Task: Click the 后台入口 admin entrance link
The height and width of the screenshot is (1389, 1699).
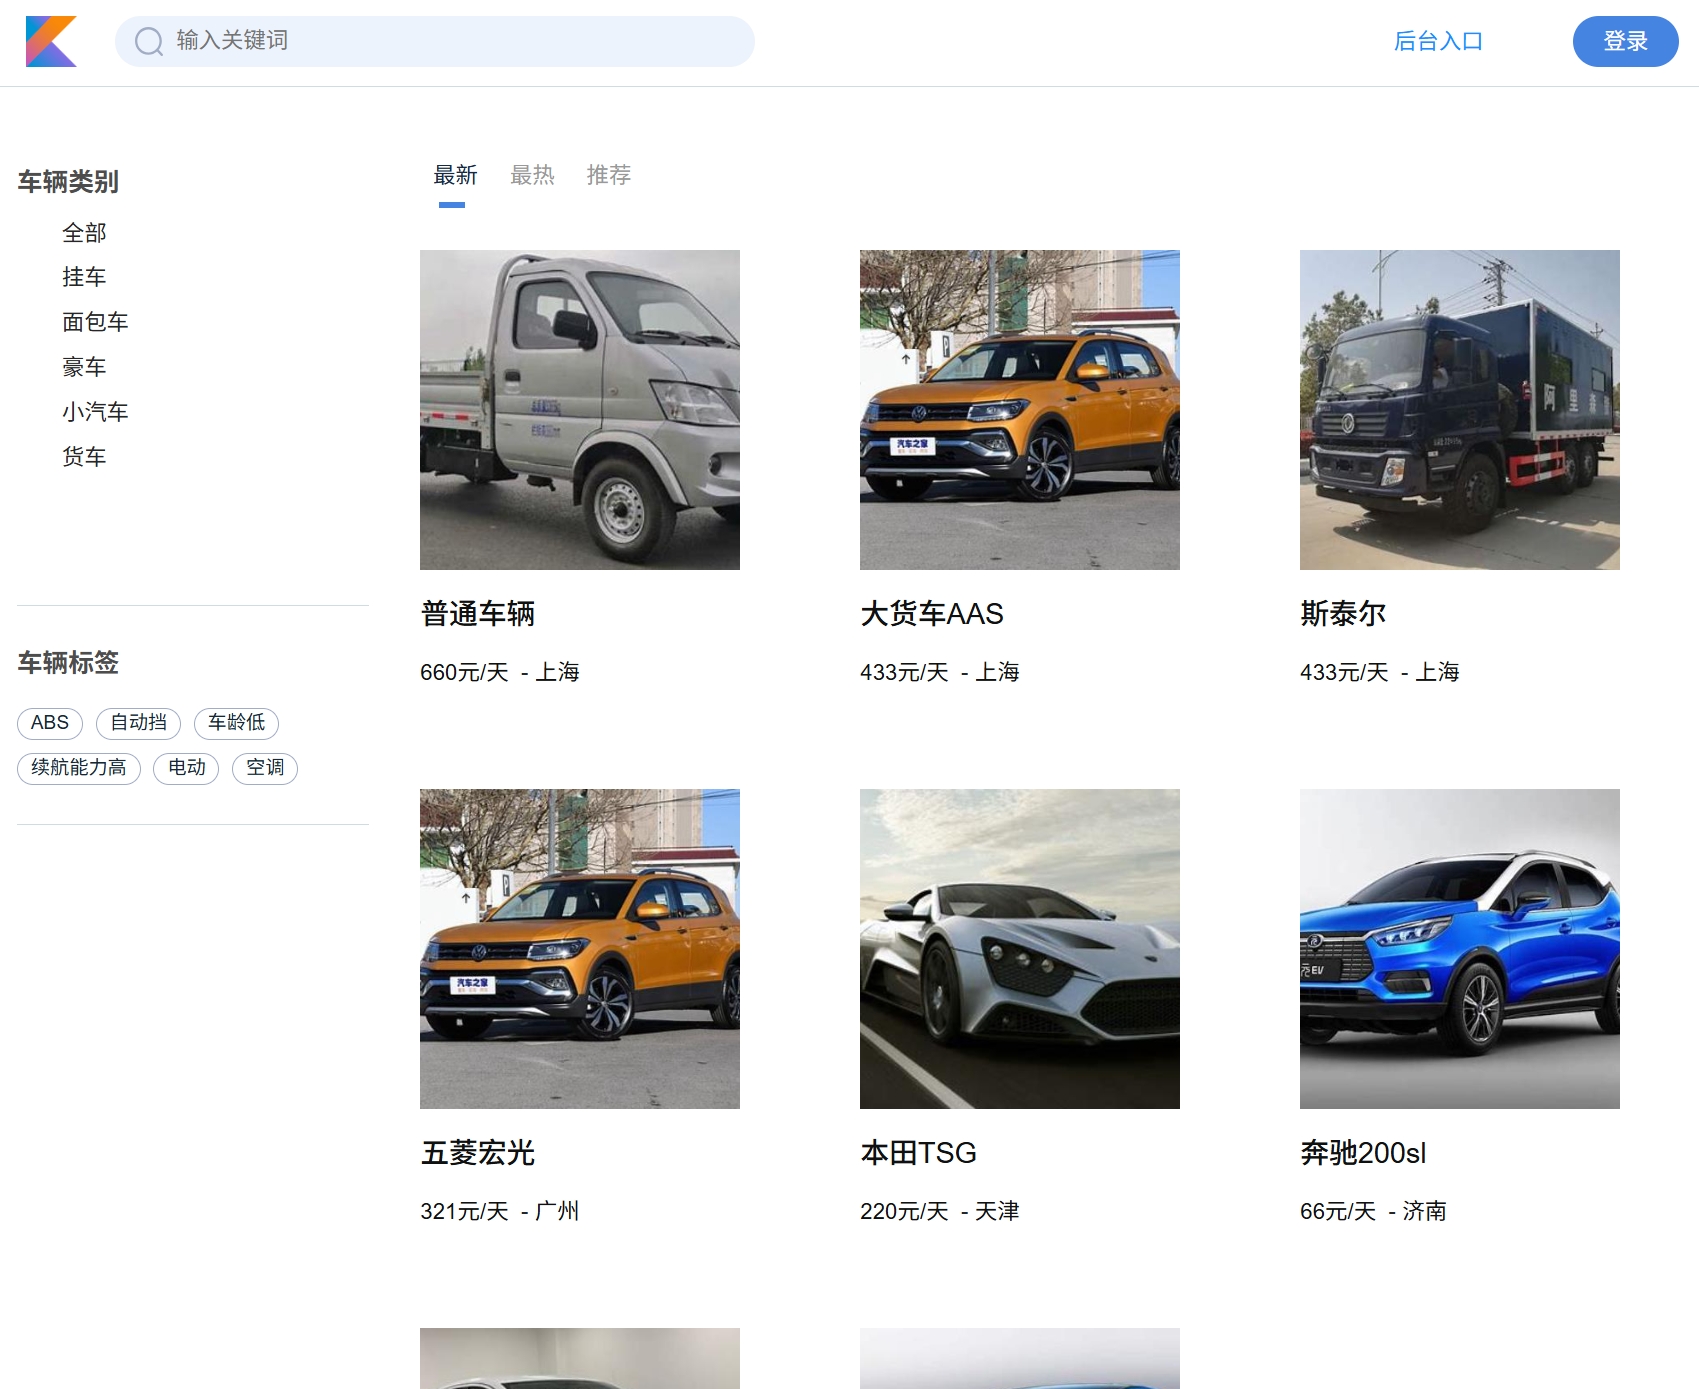Action: 1439,41
